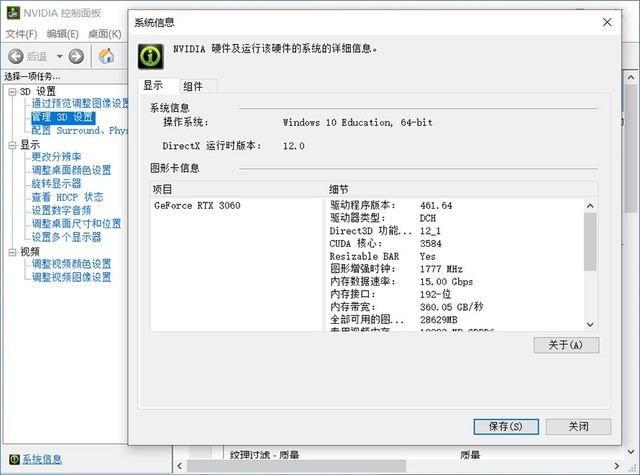Click the Back arrow icon in toolbar

pos(16,56)
